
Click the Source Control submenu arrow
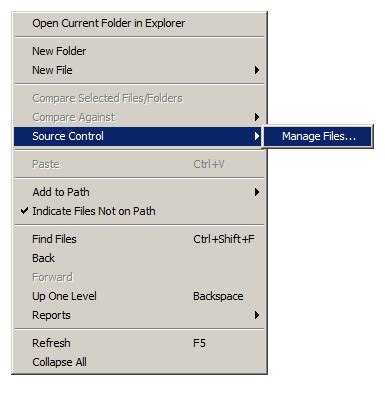click(257, 136)
